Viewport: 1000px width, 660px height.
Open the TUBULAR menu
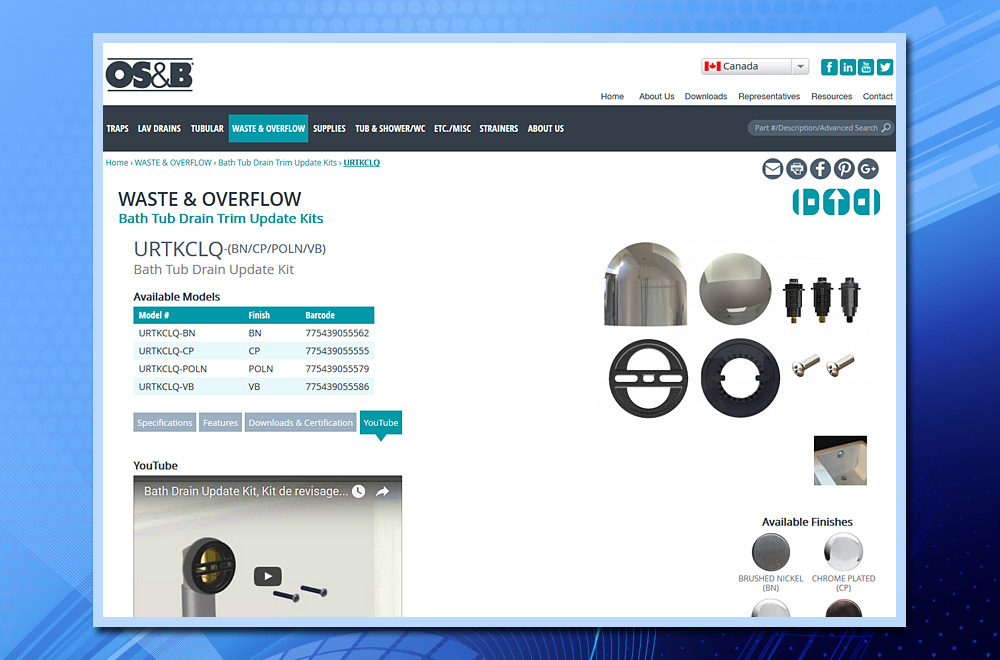click(207, 128)
